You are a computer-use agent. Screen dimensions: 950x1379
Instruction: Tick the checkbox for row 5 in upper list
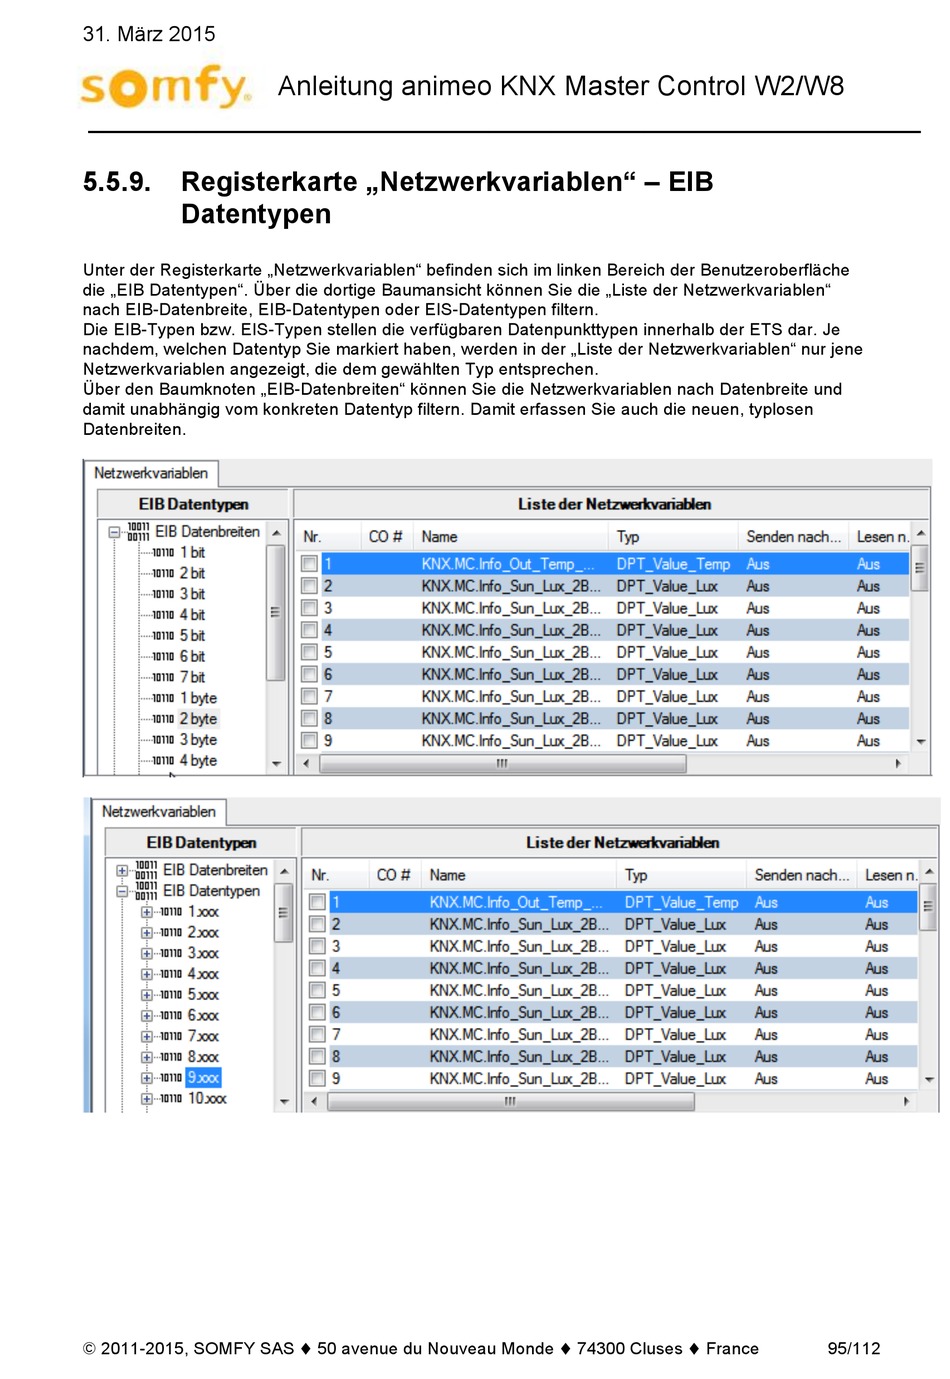(310, 652)
